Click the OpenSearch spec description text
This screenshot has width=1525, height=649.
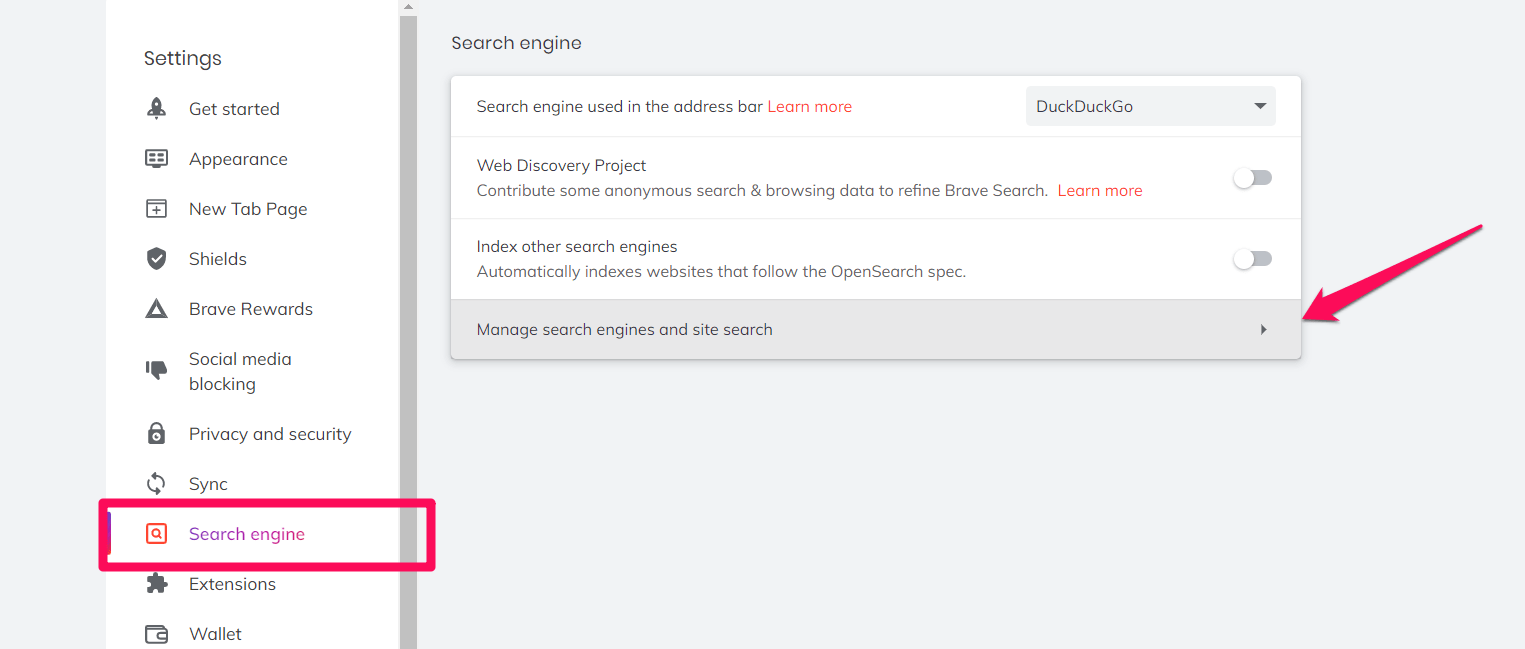pyautogui.click(x=721, y=271)
